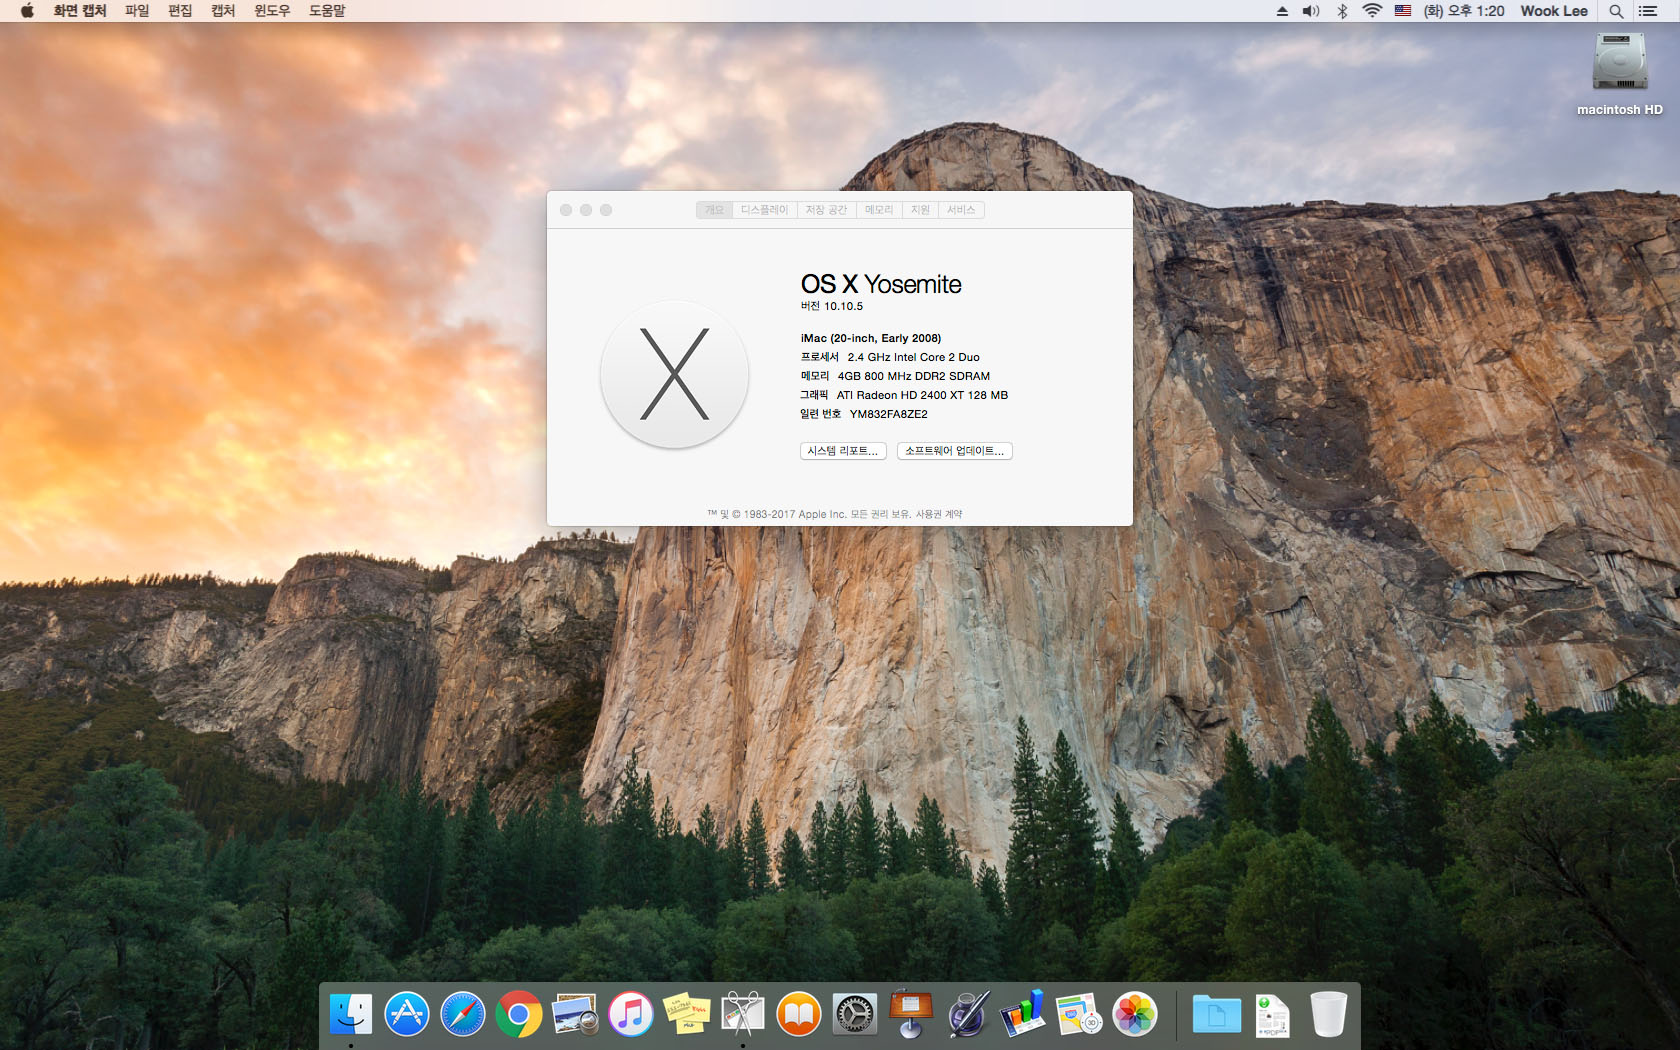1680x1050 pixels.
Task: Click the 소프트웨어 업데이트... button
Action: [954, 451]
